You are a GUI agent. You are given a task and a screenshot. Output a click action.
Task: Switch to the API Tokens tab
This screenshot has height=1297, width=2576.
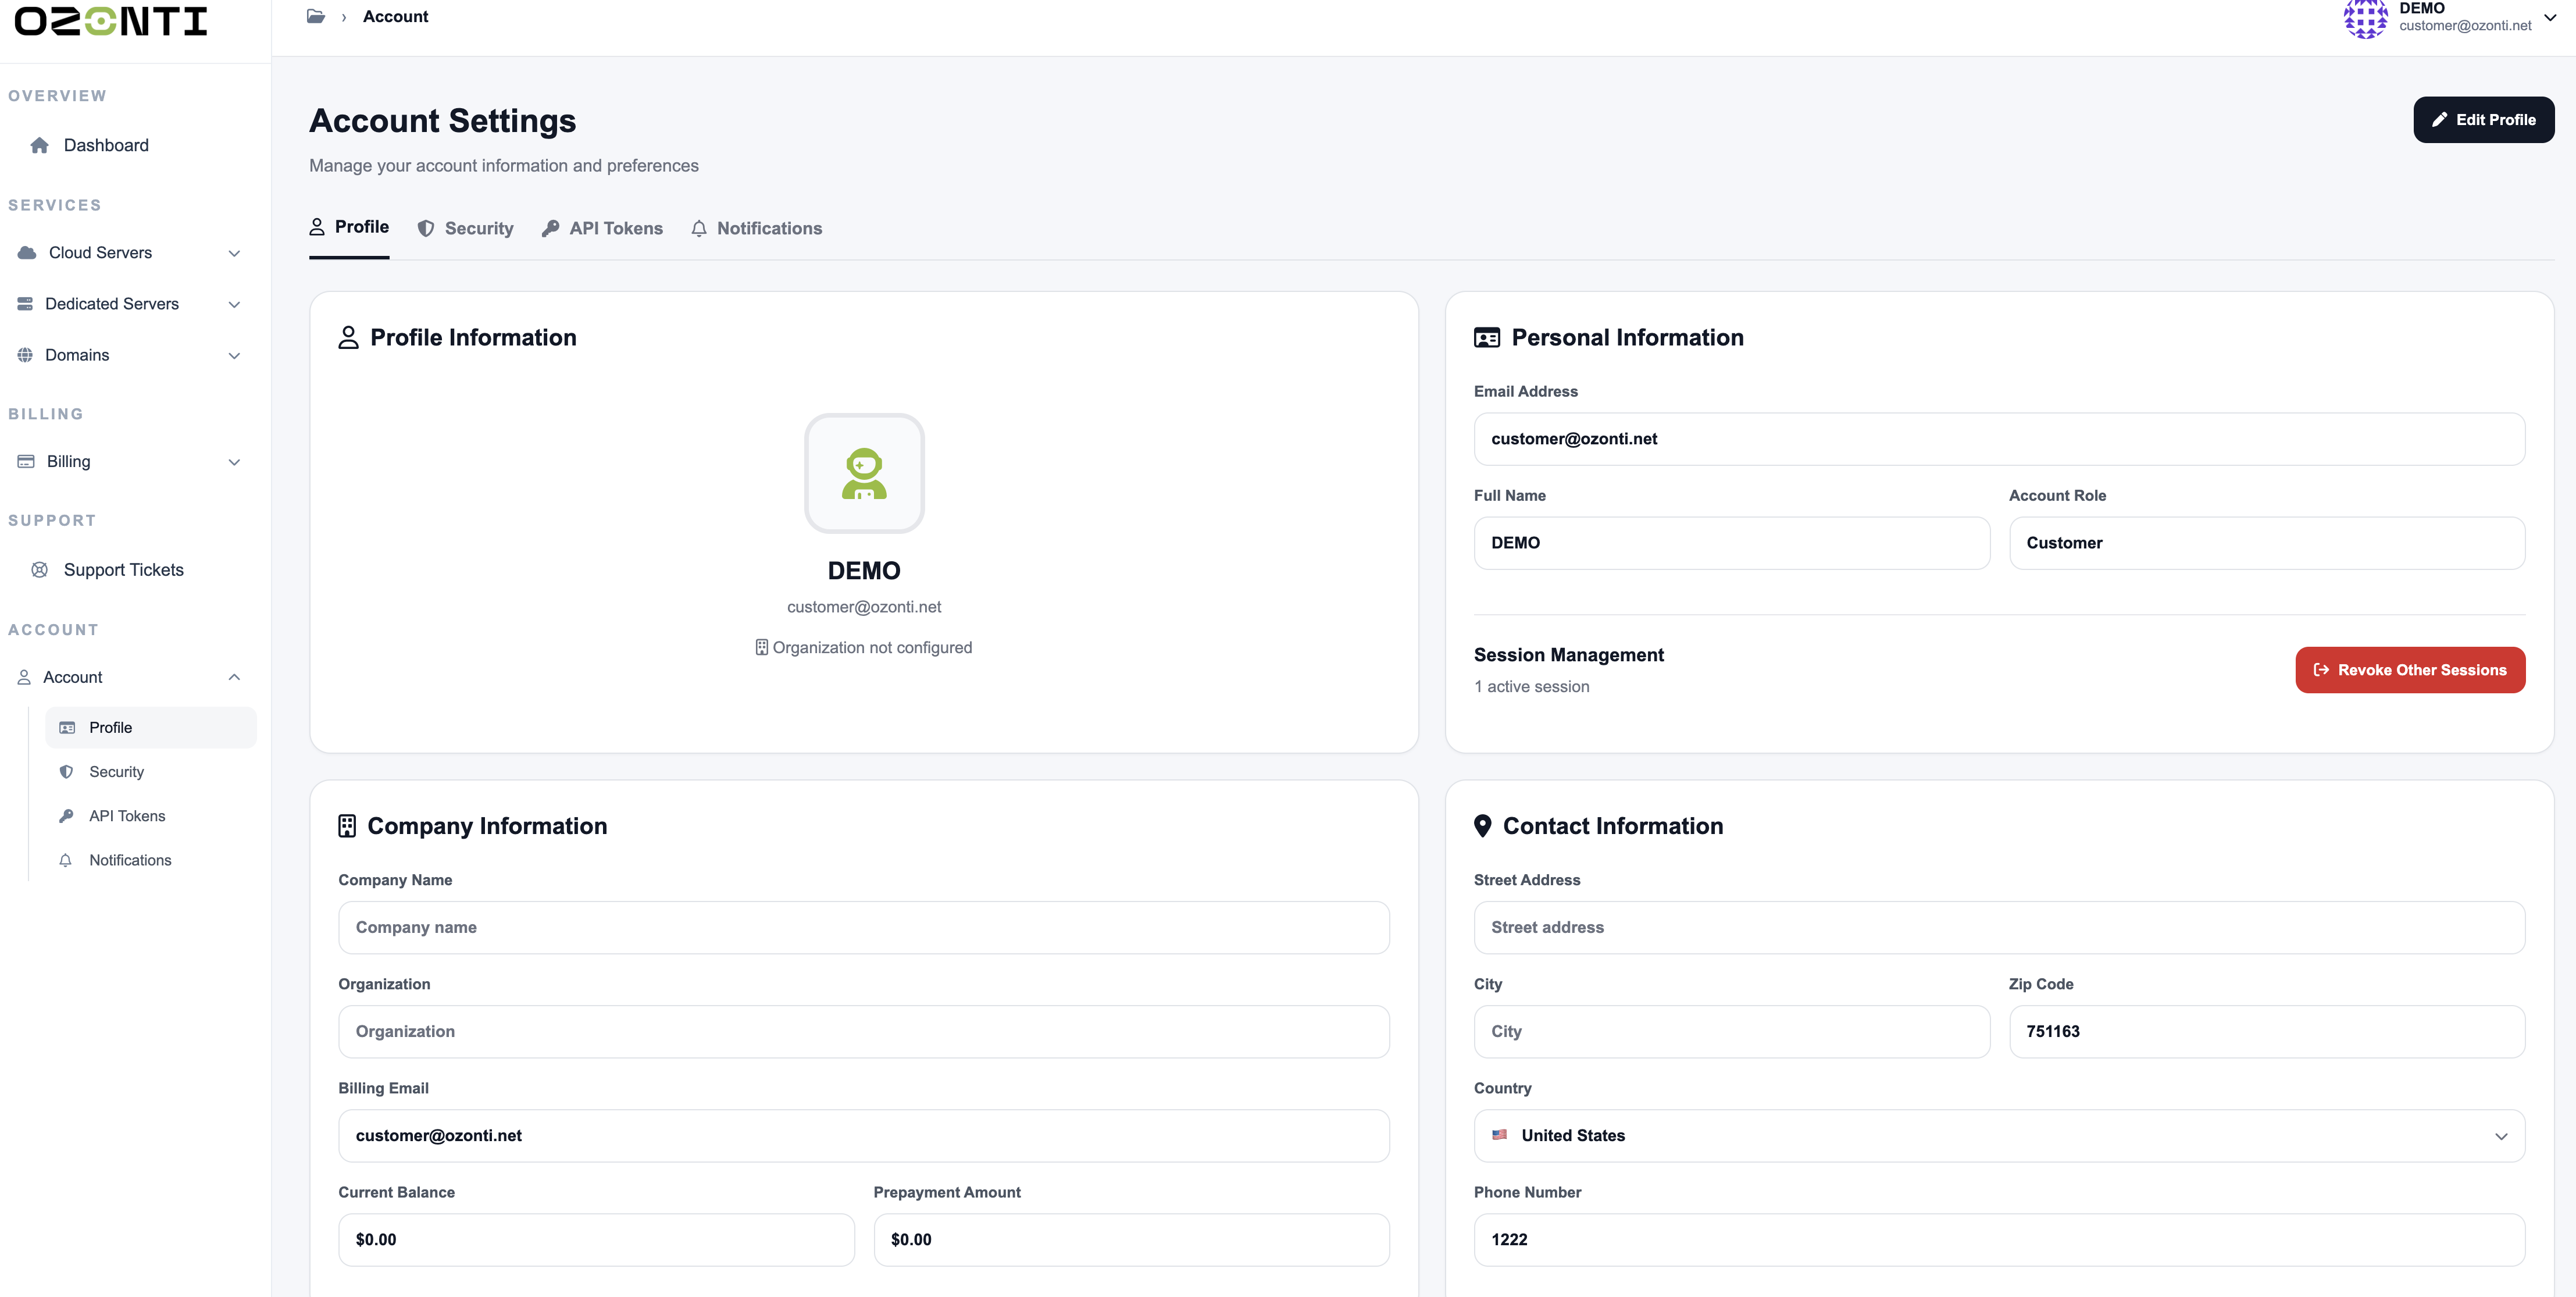click(602, 229)
